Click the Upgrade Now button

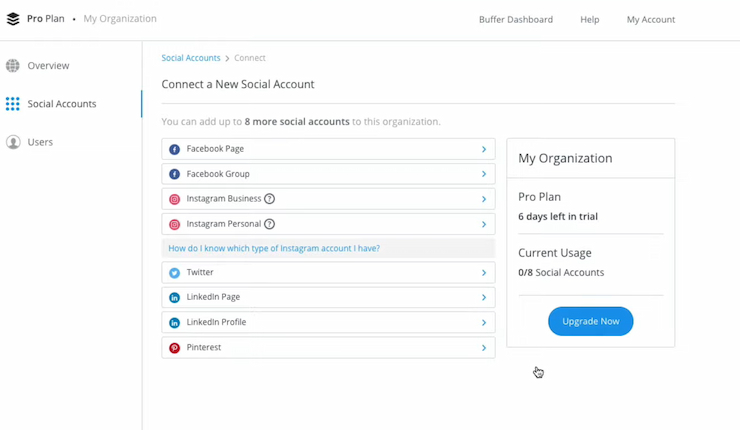590,321
